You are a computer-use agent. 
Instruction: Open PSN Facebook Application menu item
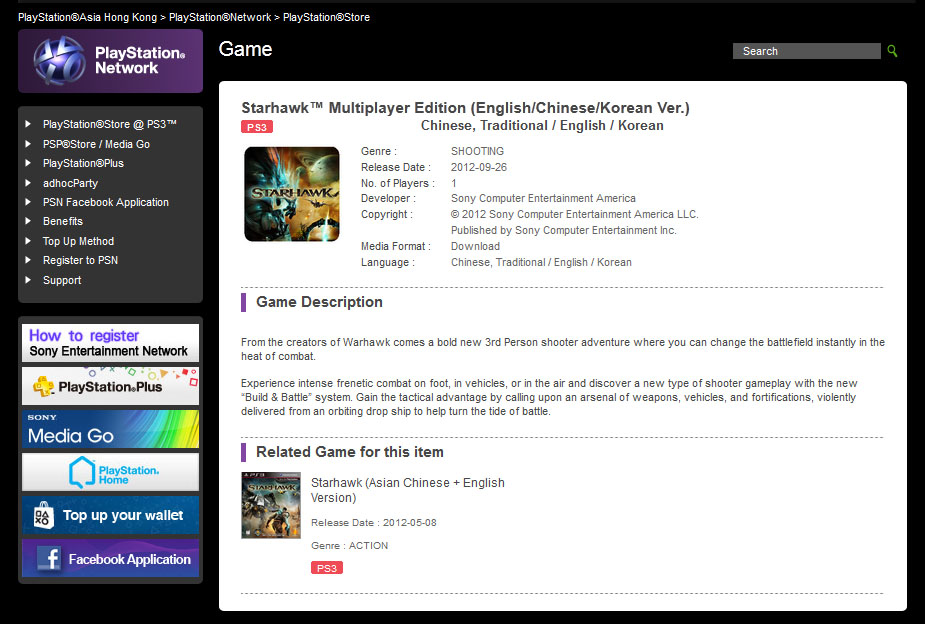106,202
